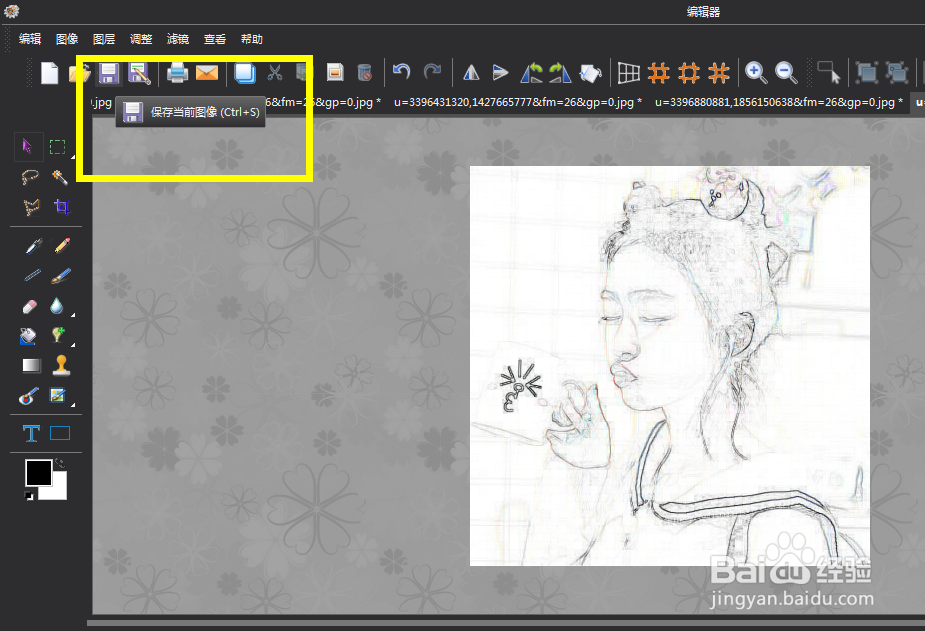The image size is (925, 631).
Task: Select the pencil tool
Action: [x=62, y=245]
